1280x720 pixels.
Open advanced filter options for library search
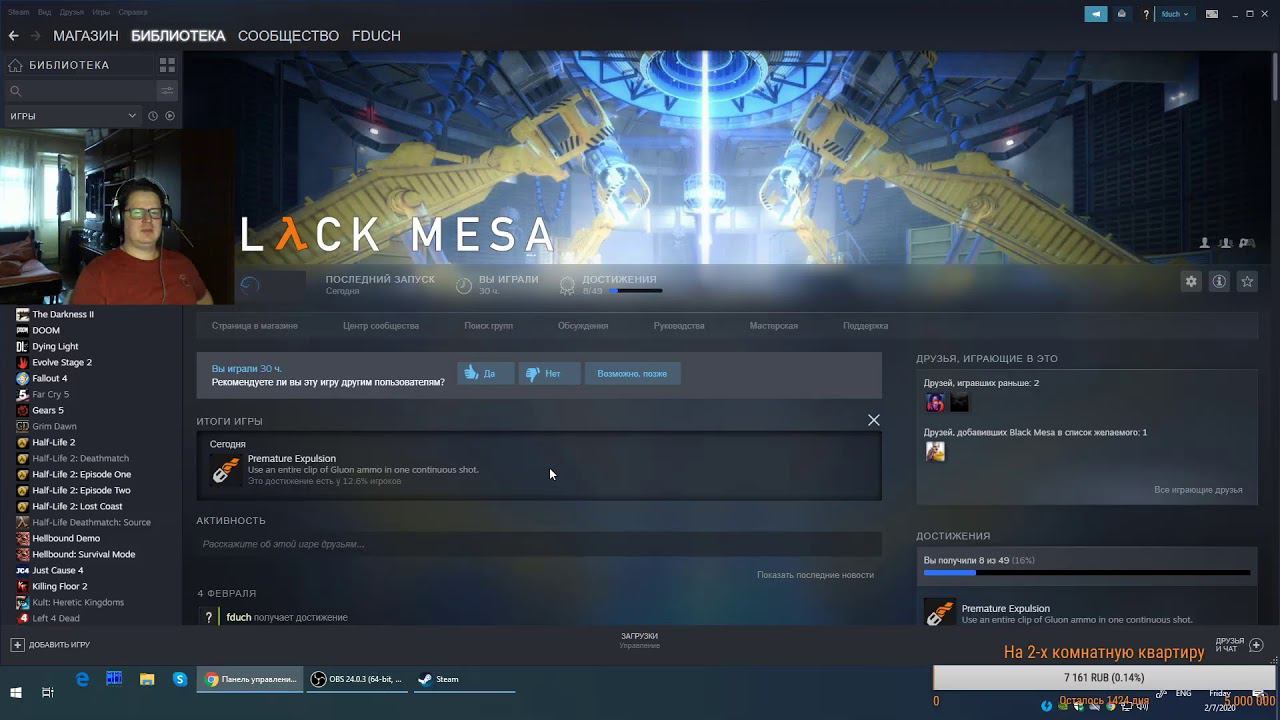(x=167, y=90)
